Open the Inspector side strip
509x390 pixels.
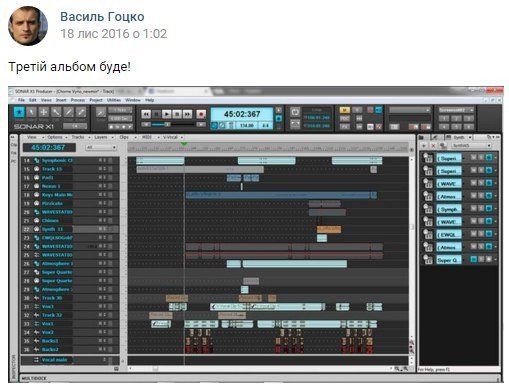14,366
